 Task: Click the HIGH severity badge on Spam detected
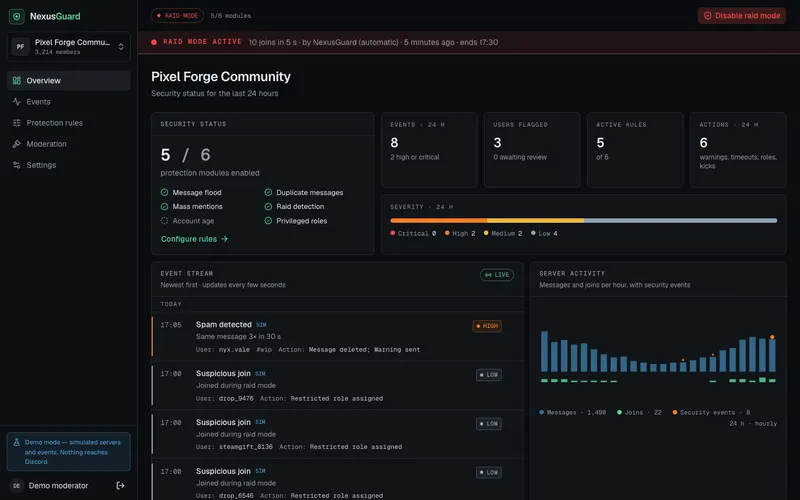[487, 326]
